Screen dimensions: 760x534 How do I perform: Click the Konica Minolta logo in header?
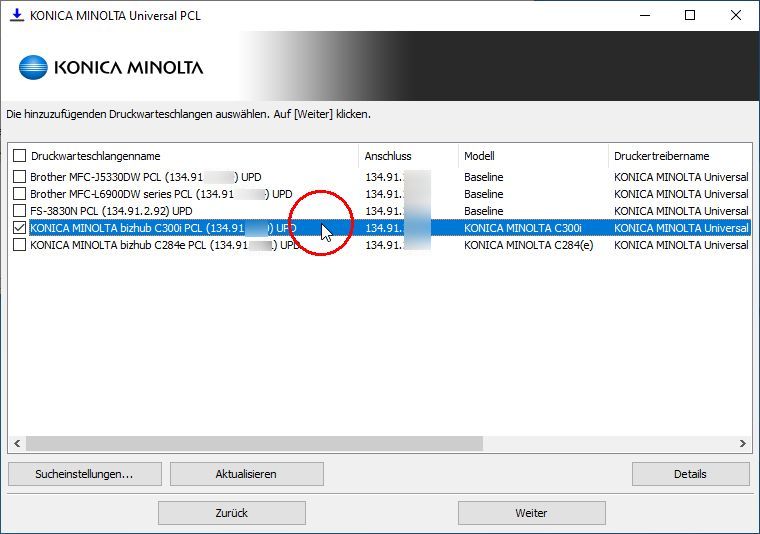click(x=111, y=68)
